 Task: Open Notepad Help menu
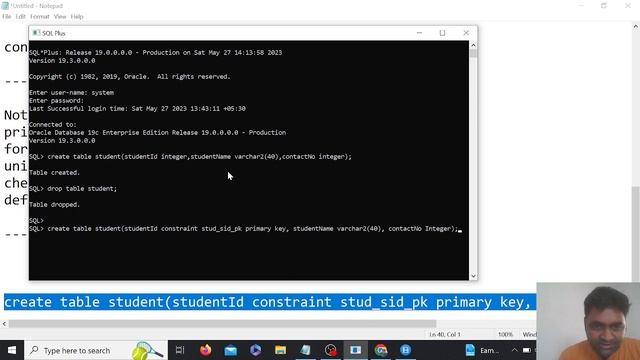[x=77, y=17]
